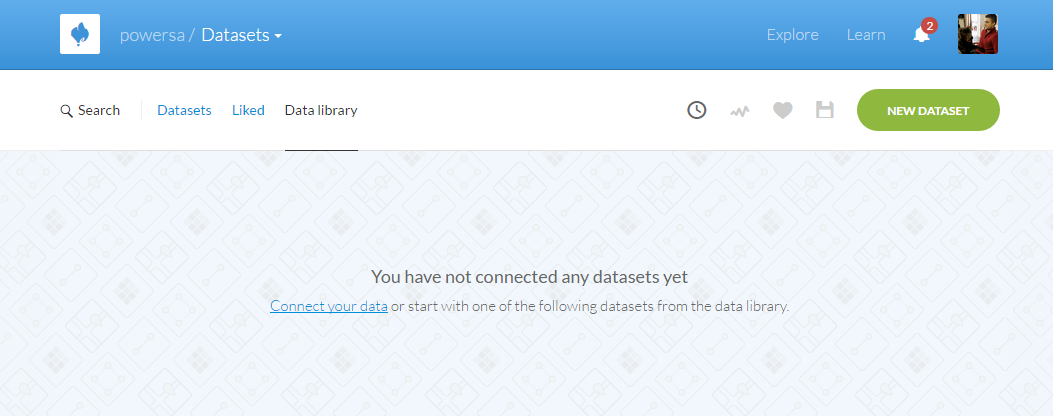Open the Datasets header dropdown
This screenshot has height=416, width=1053.
[241, 35]
